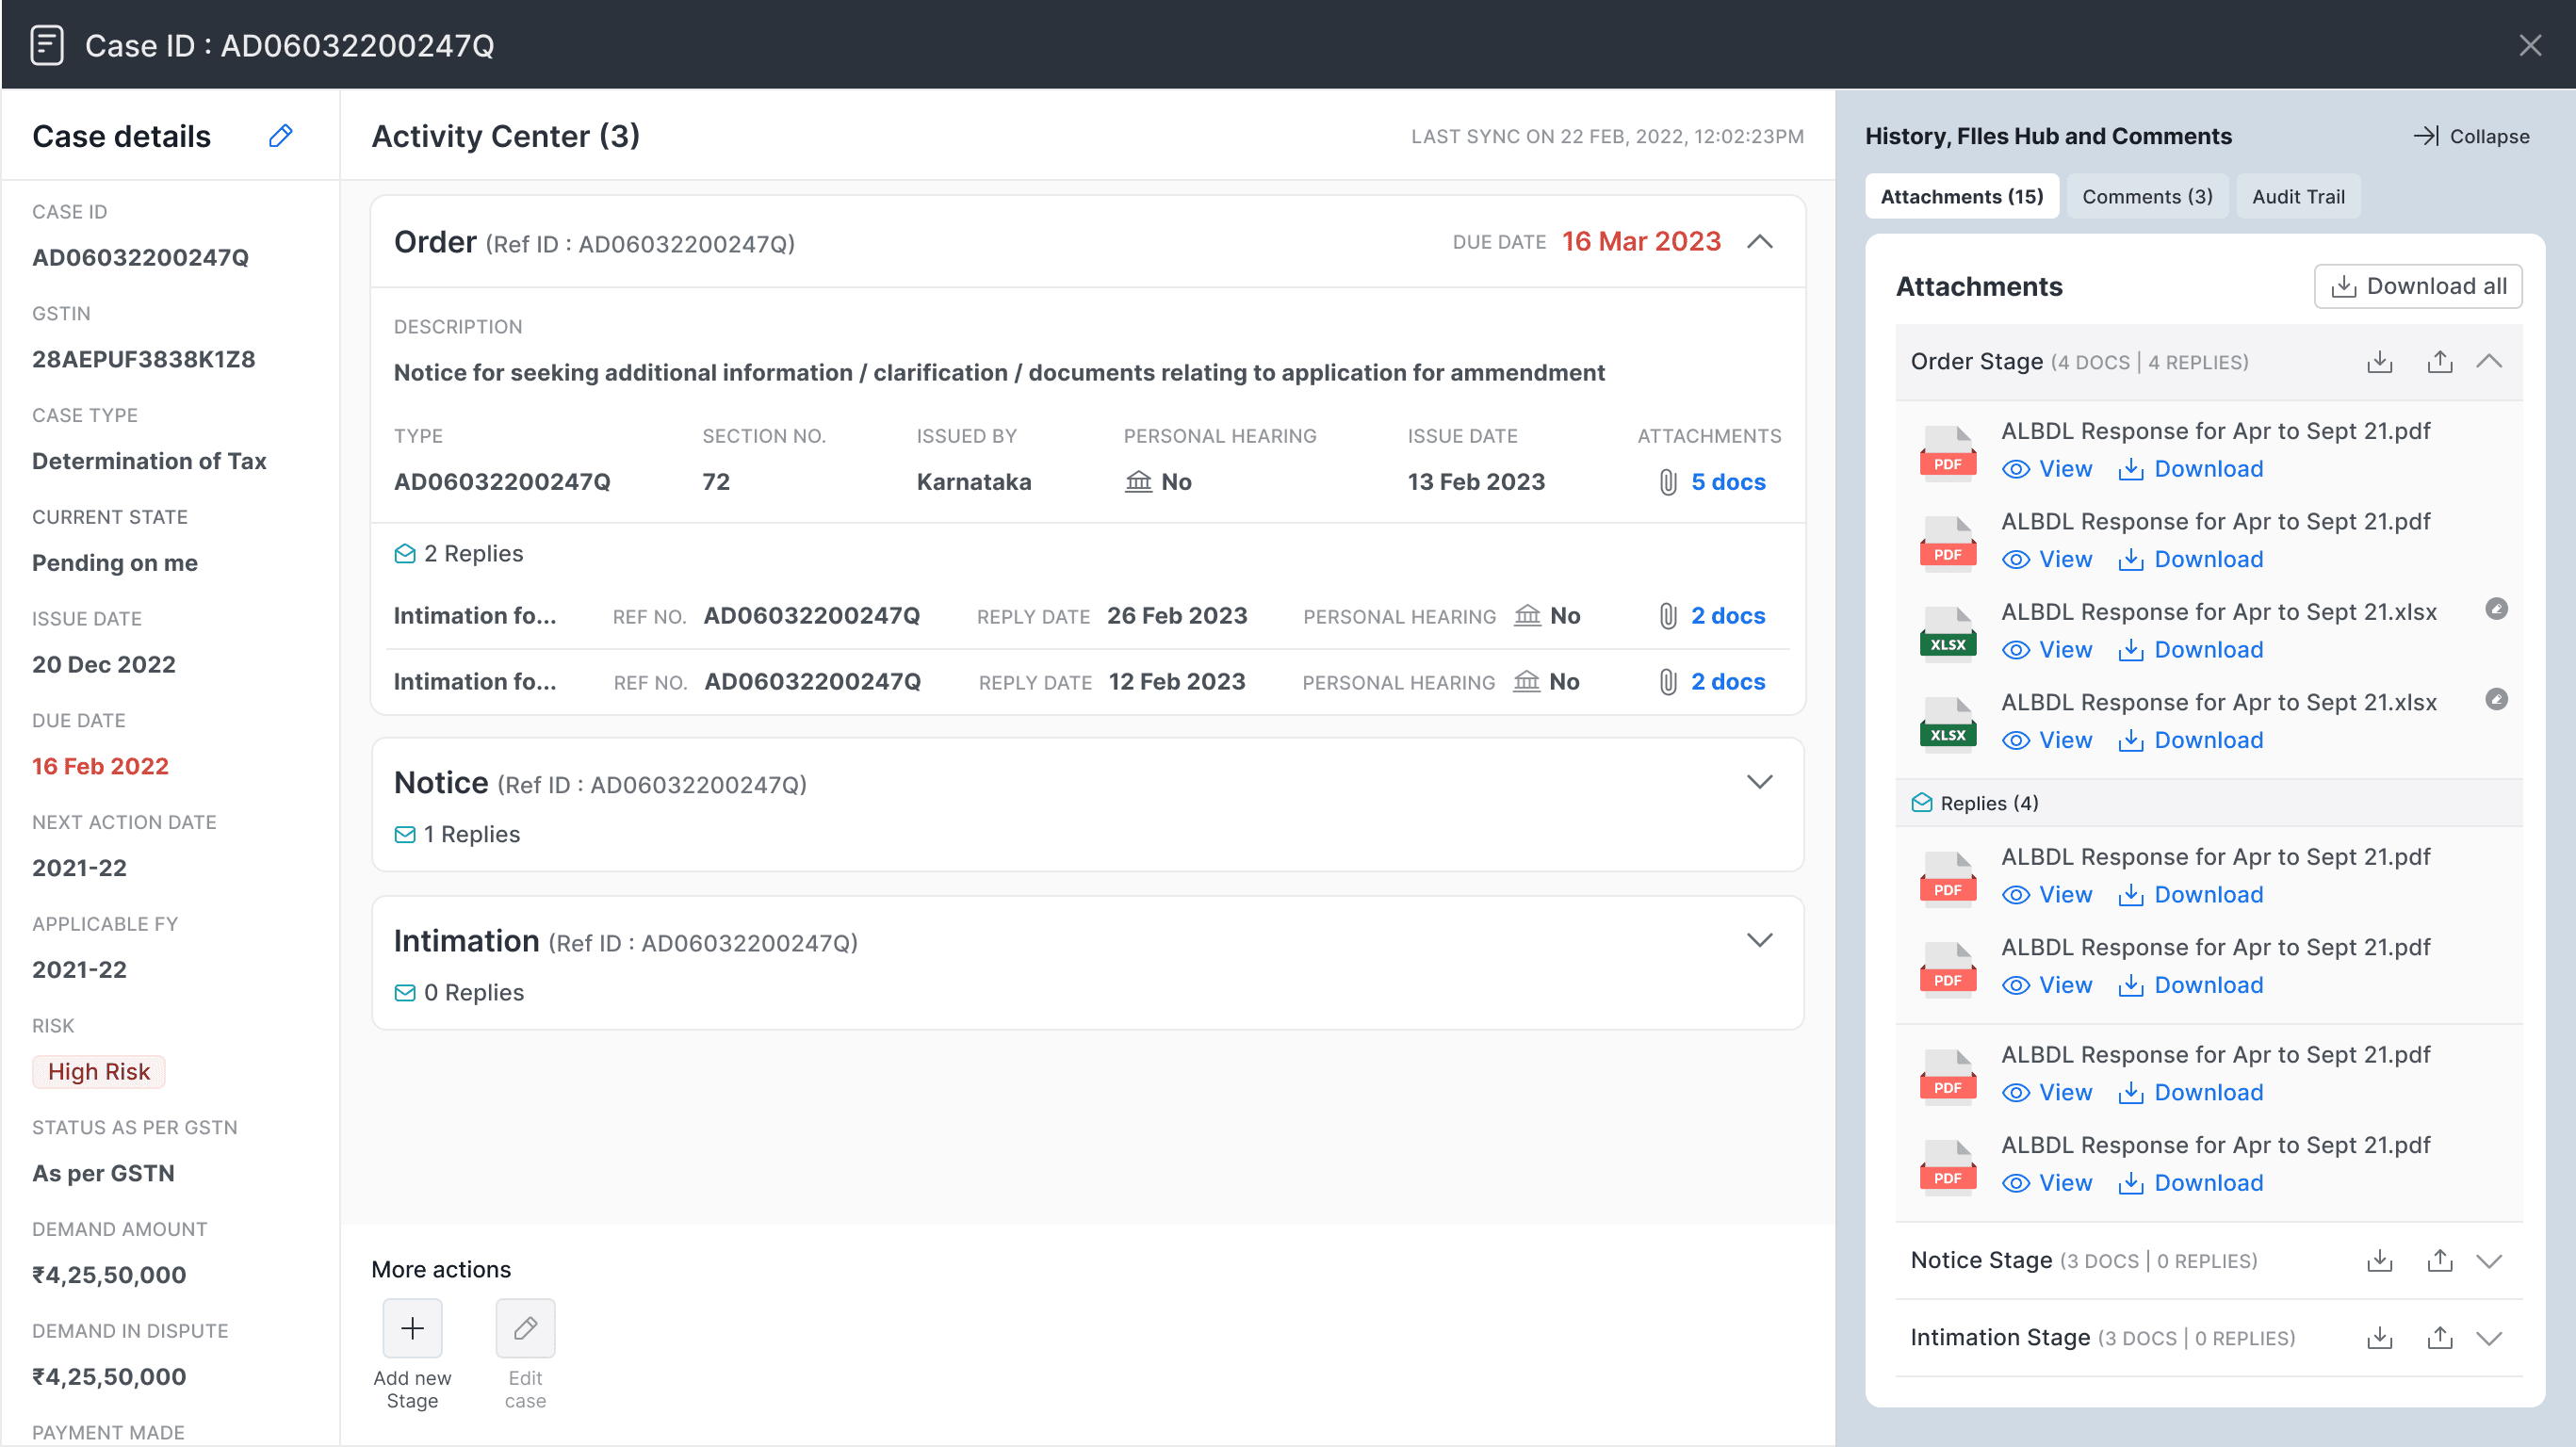Click first PDF file icon in Order Stage

[x=1947, y=452]
